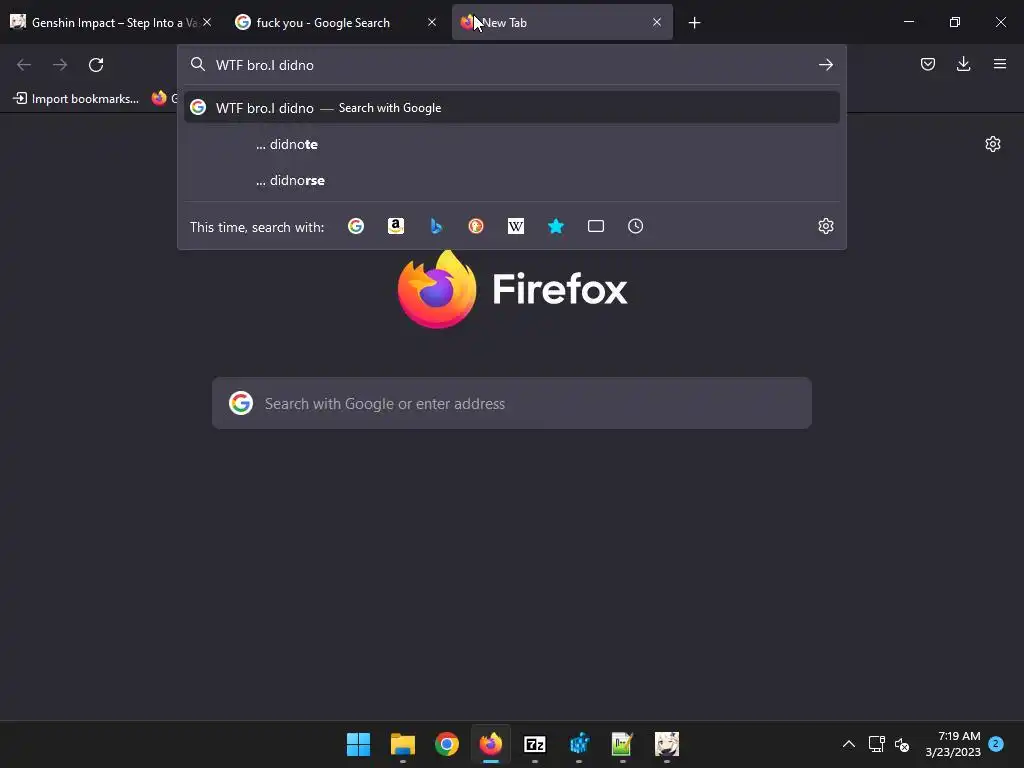Screen dimensions: 1024x768
Task: Search with the Wikipedia engine icon
Action: click(515, 226)
